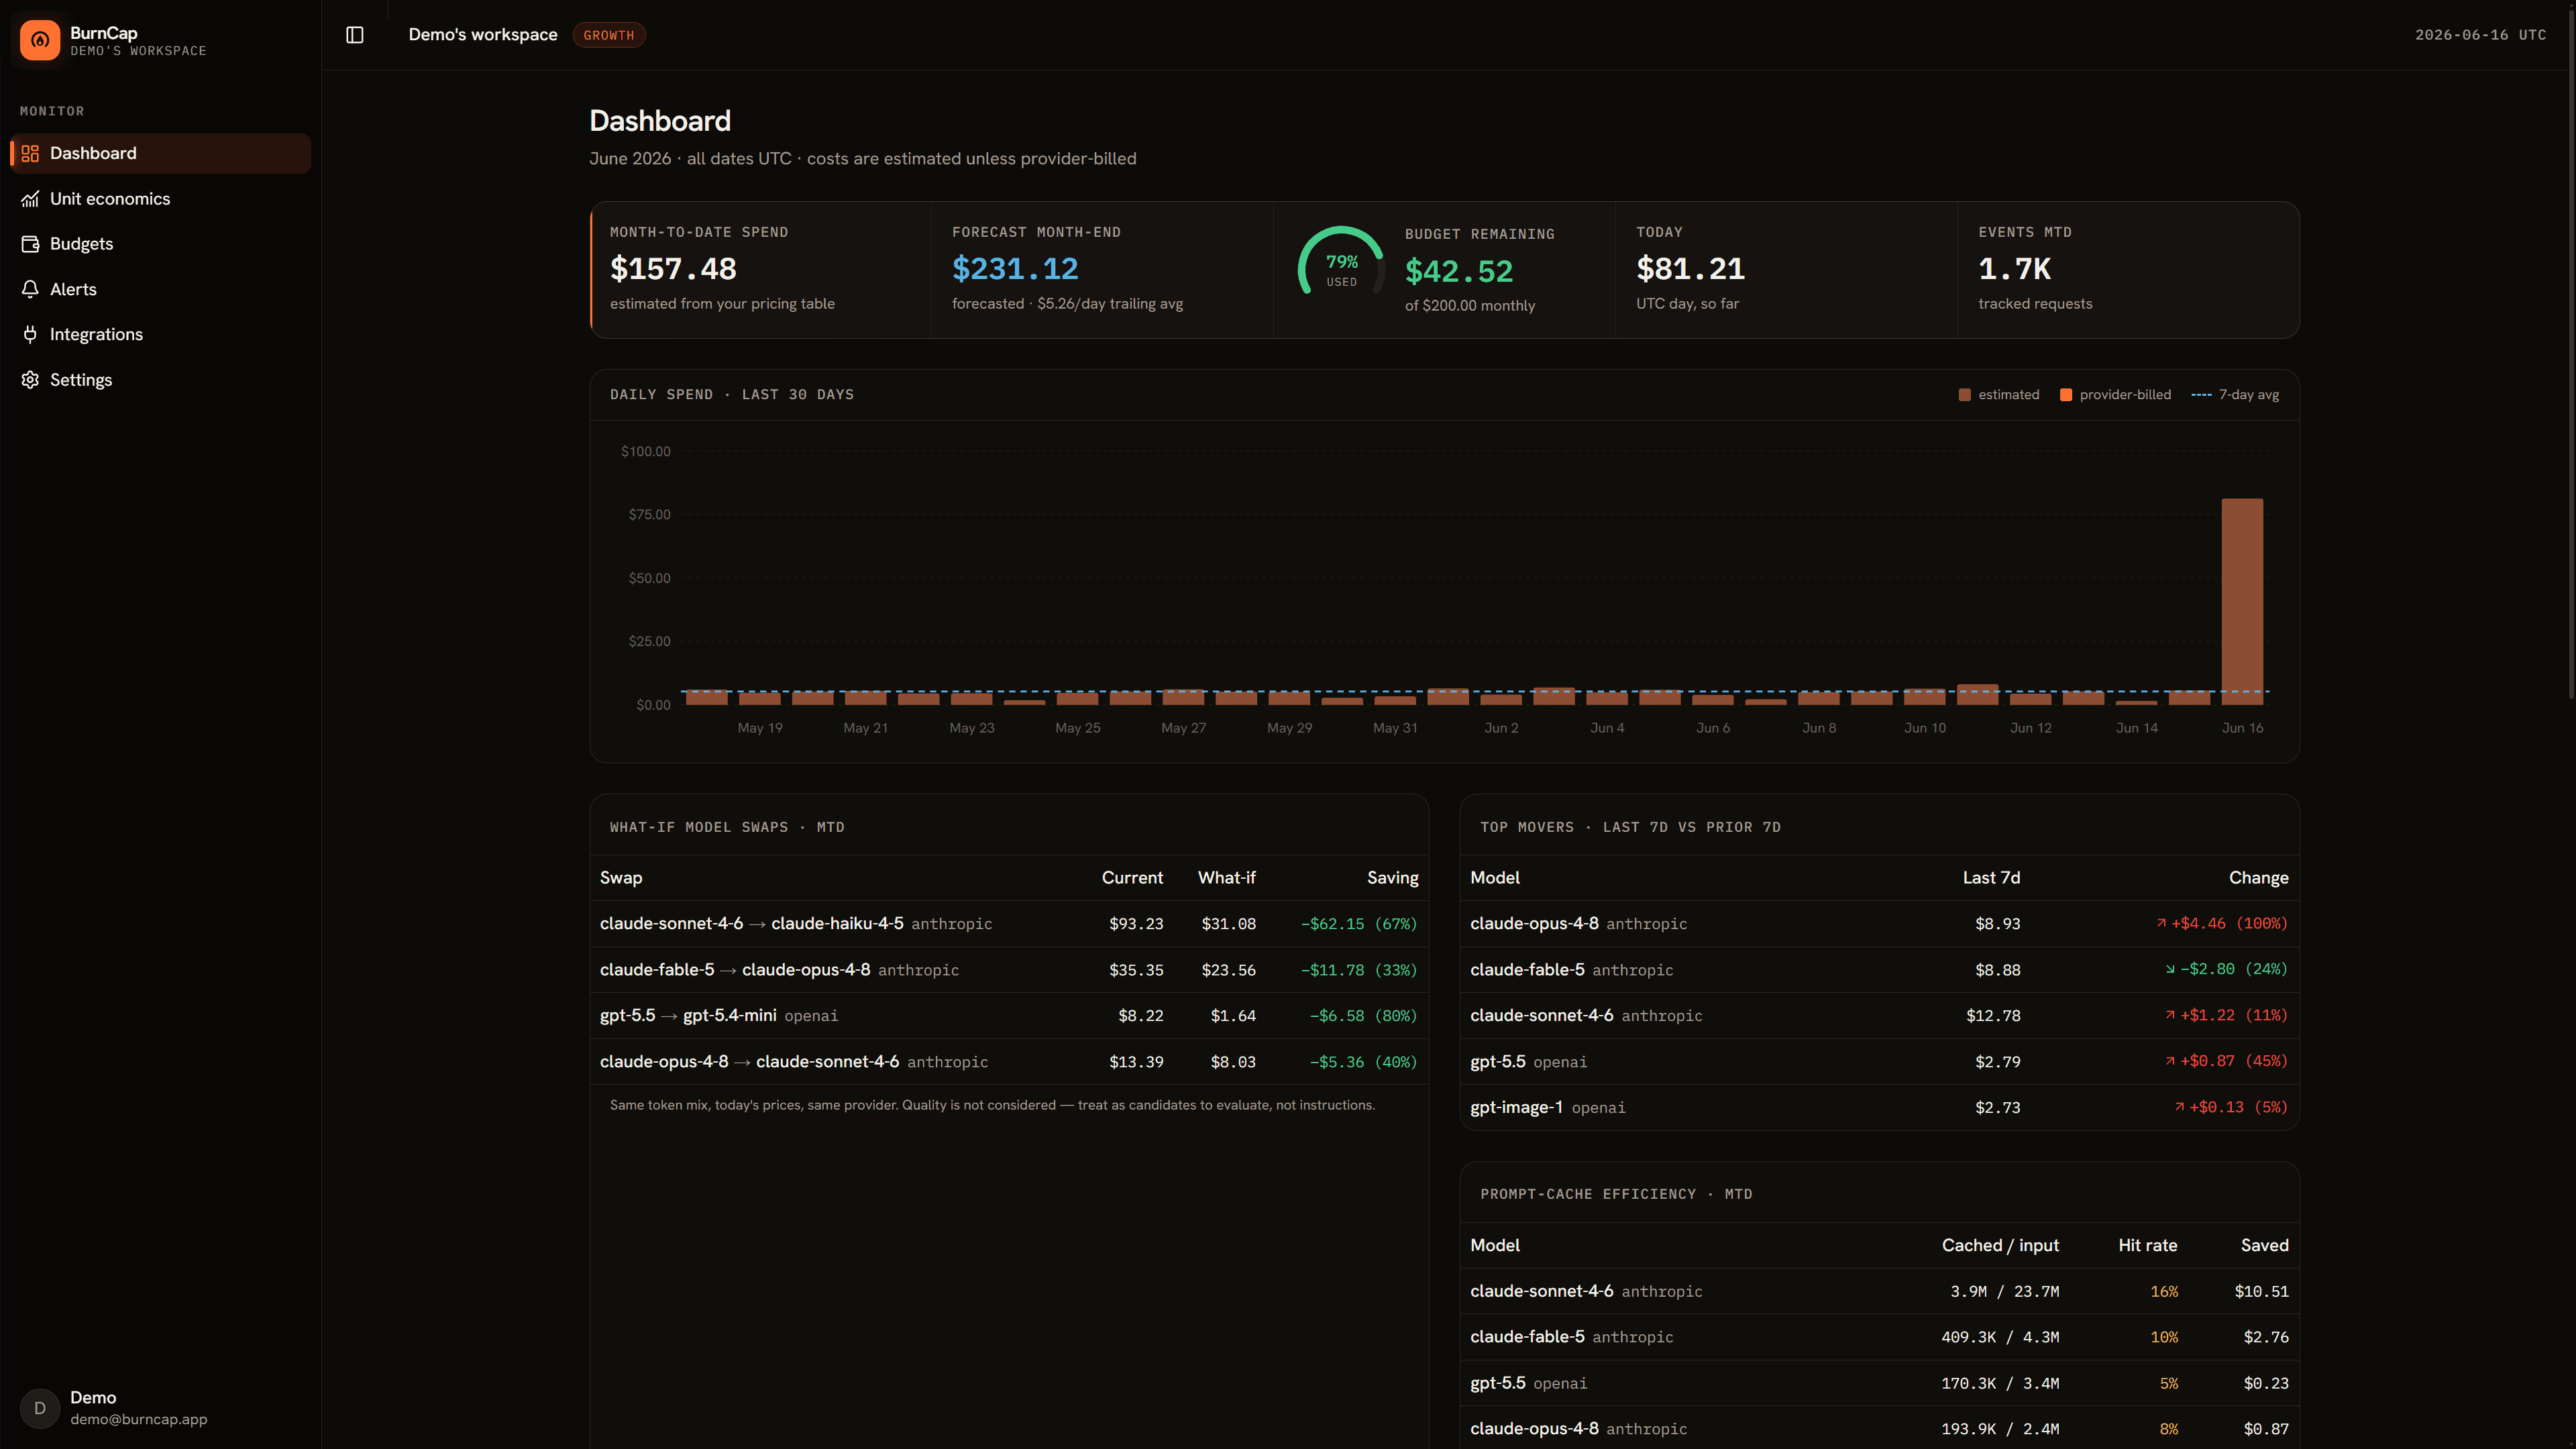Viewport: 2576px width, 1449px height.
Task: Click the estimated legend swatch
Action: 1964,395
